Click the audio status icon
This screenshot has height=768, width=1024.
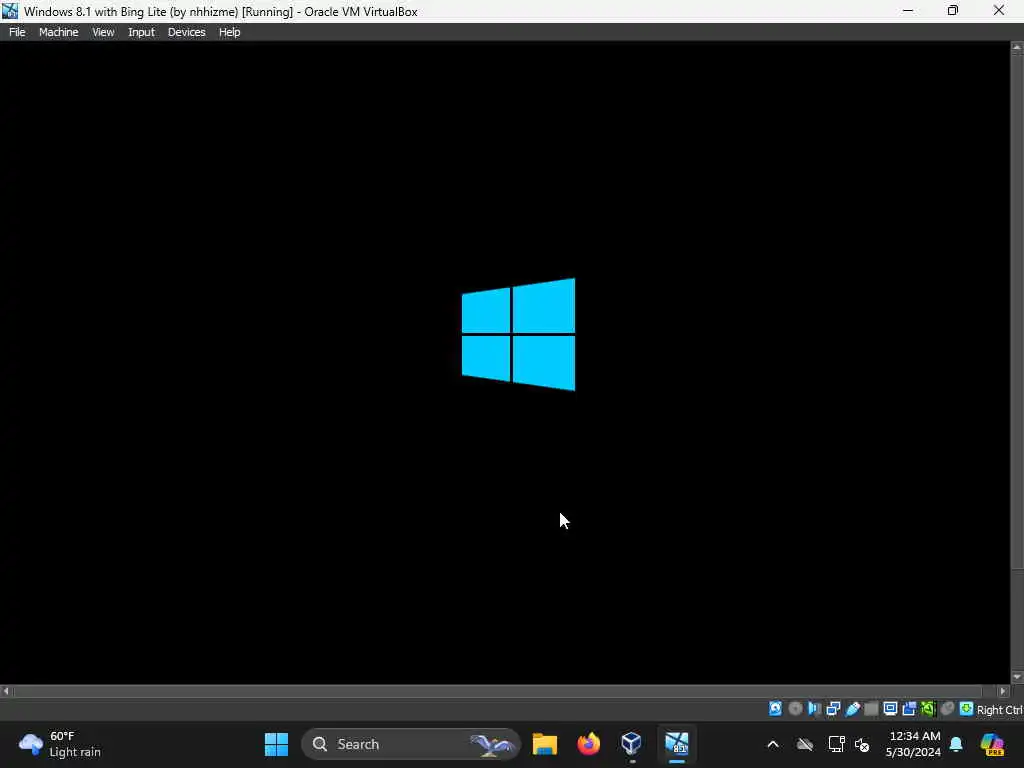(x=814, y=709)
